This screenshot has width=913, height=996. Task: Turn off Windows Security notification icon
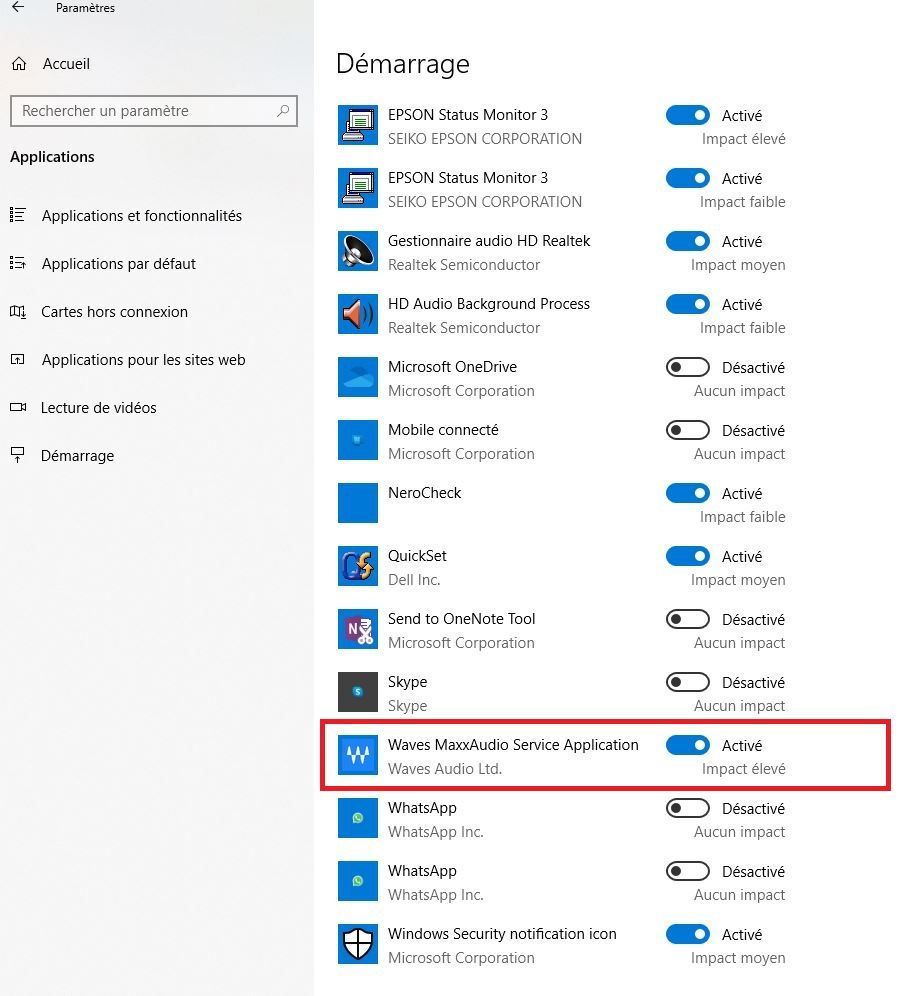point(687,934)
